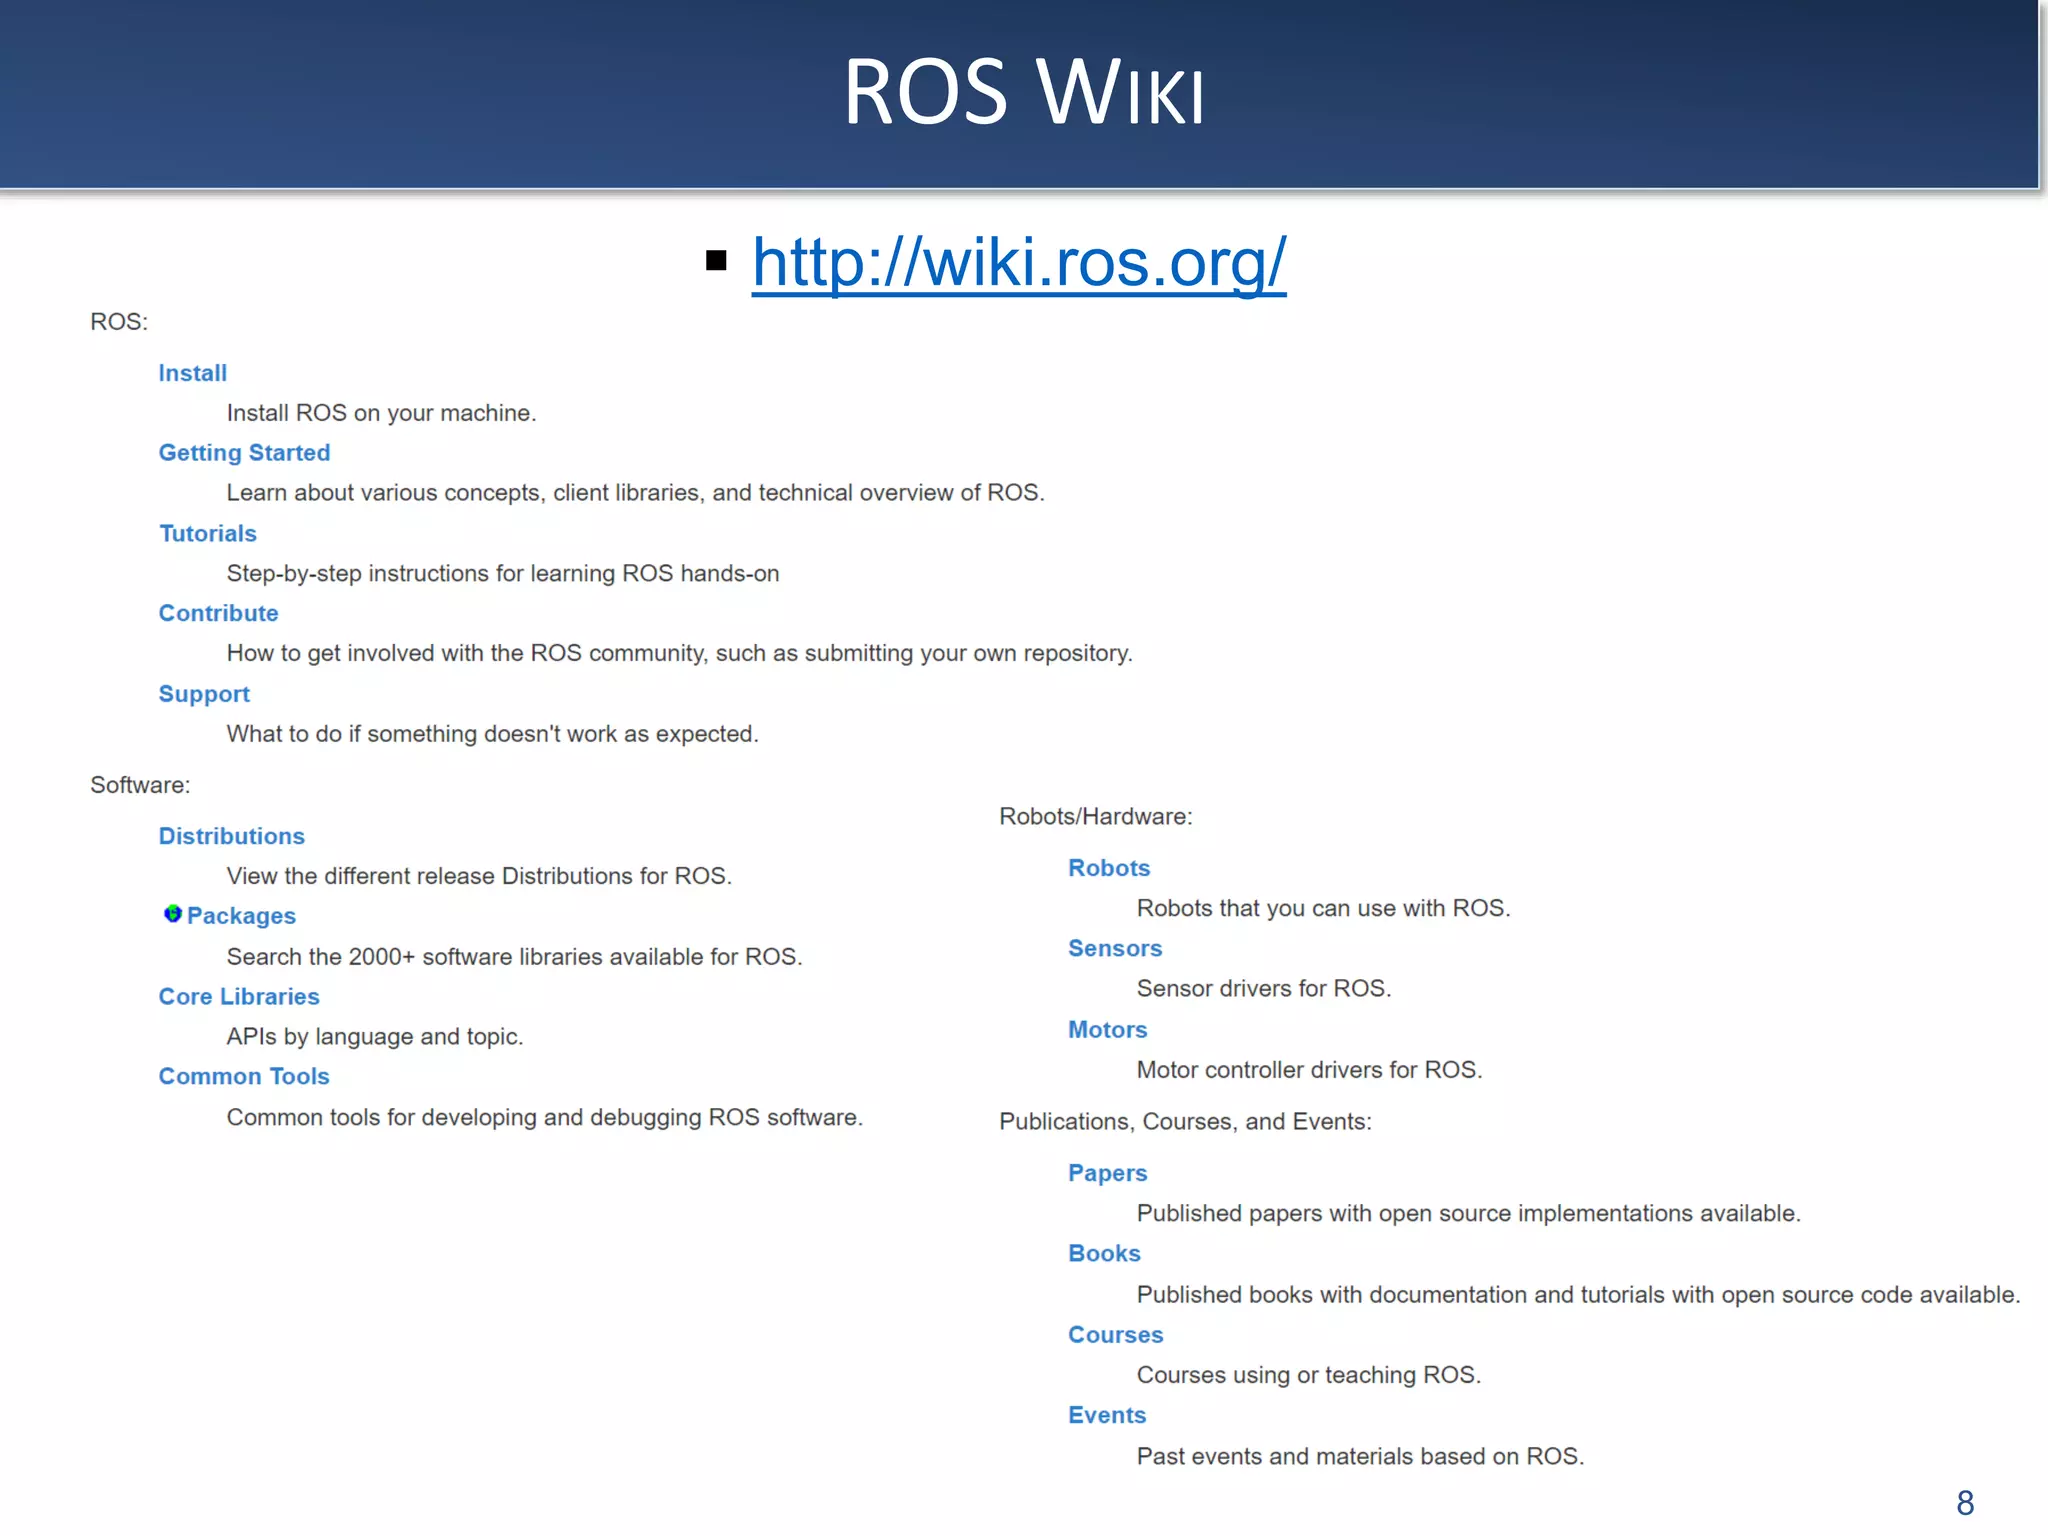The height and width of the screenshot is (1536, 2048).
Task: Go to the Tutorials link
Action: pyautogui.click(x=208, y=533)
